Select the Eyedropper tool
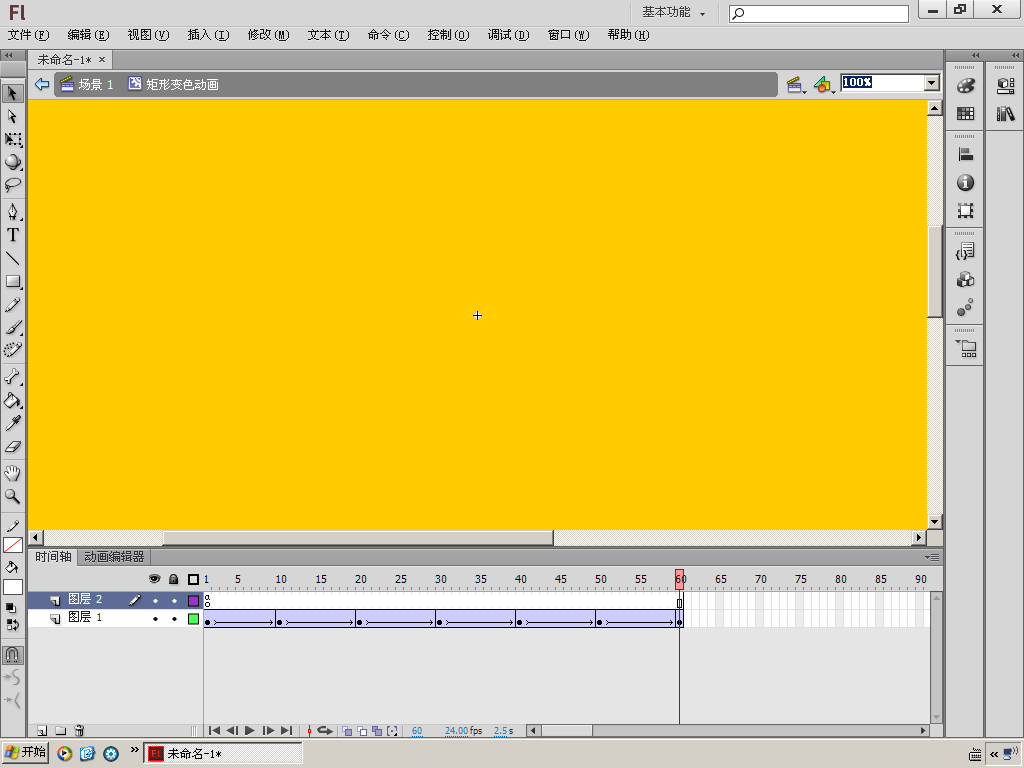 pos(12,424)
